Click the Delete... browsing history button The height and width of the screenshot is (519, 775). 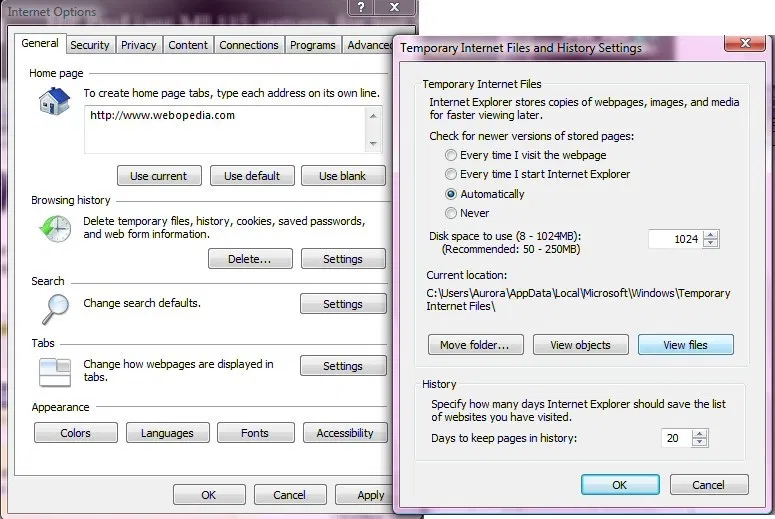tap(250, 259)
